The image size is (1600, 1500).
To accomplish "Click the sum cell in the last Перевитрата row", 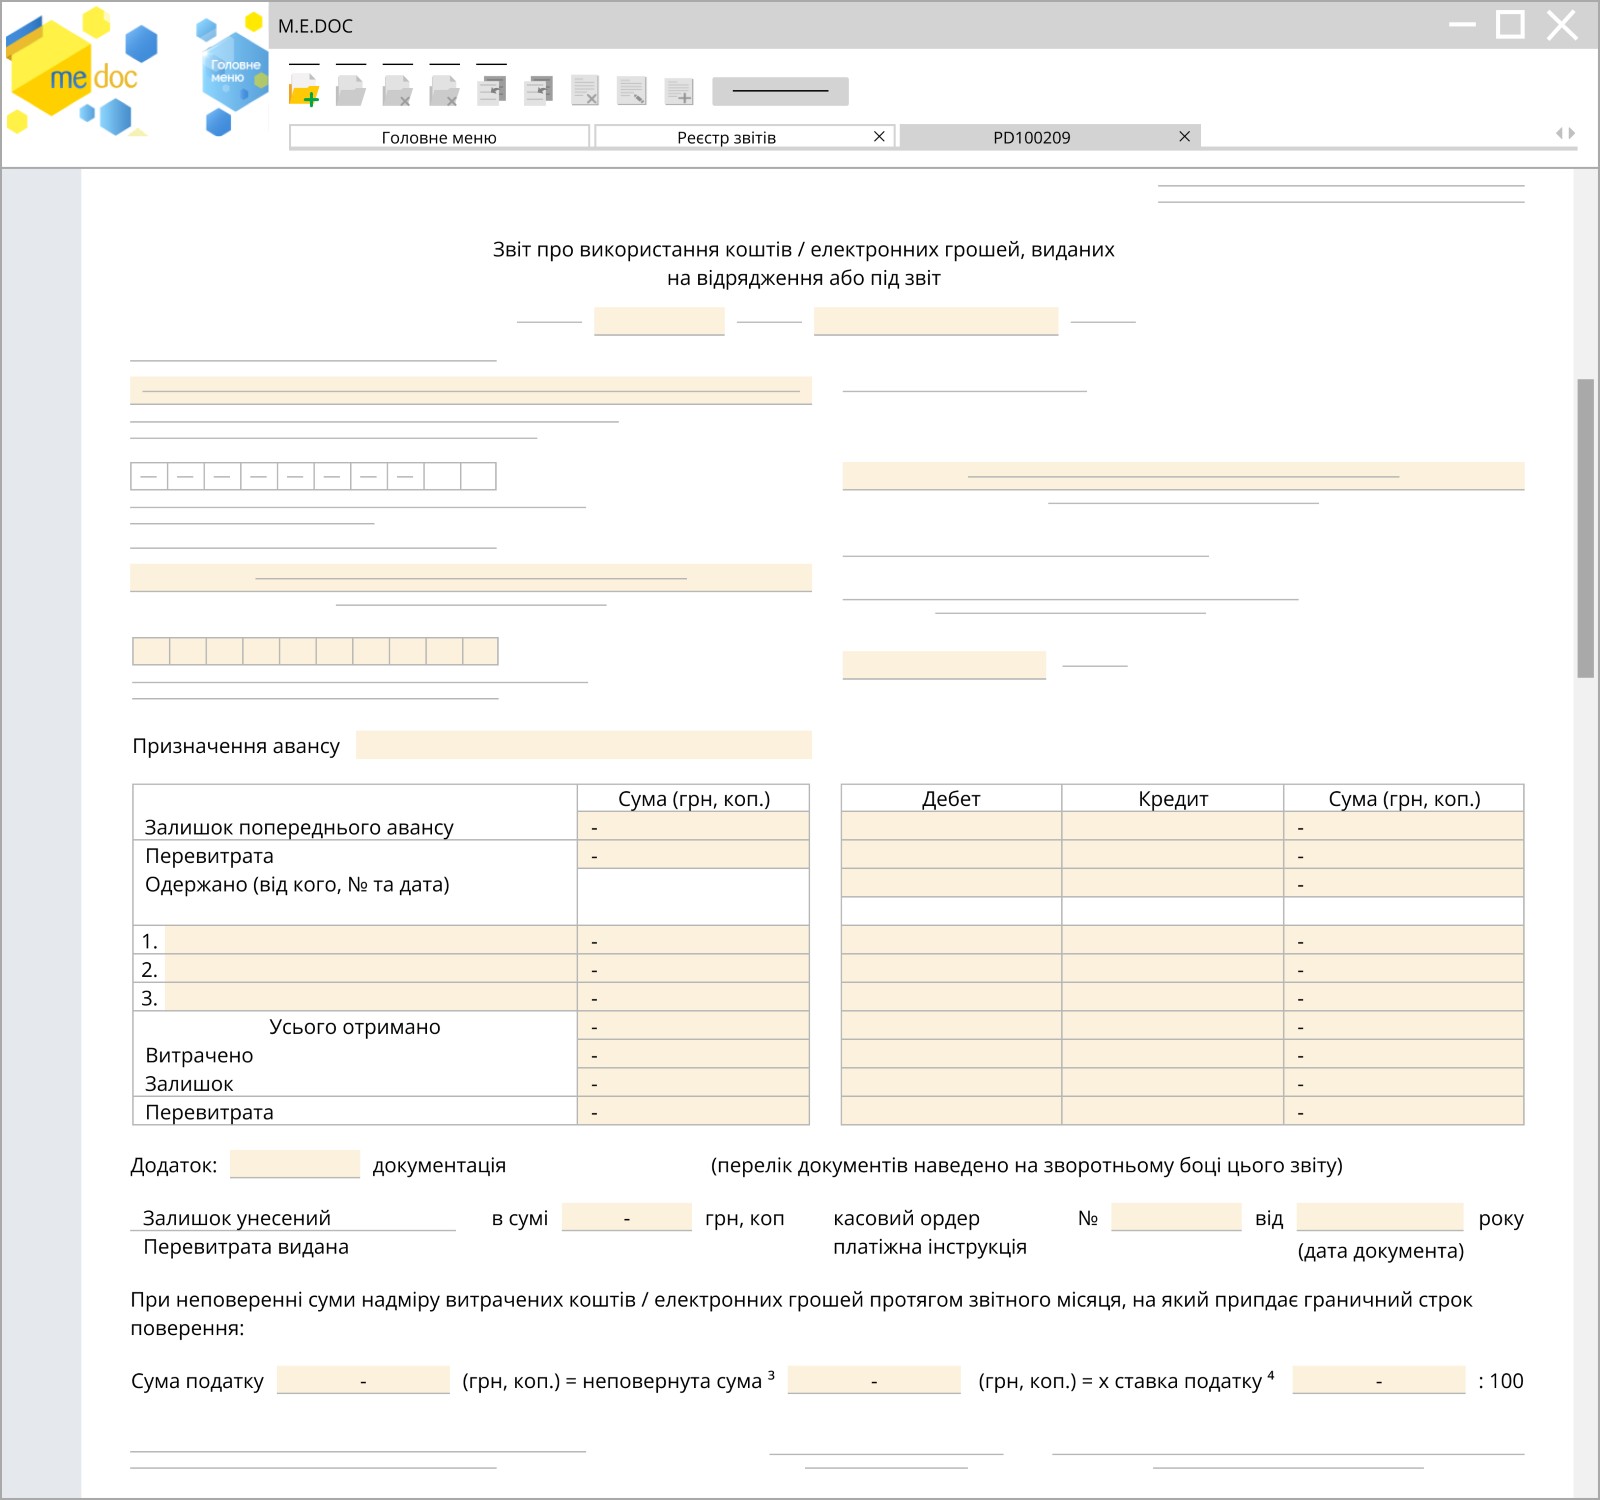I will click(693, 1112).
